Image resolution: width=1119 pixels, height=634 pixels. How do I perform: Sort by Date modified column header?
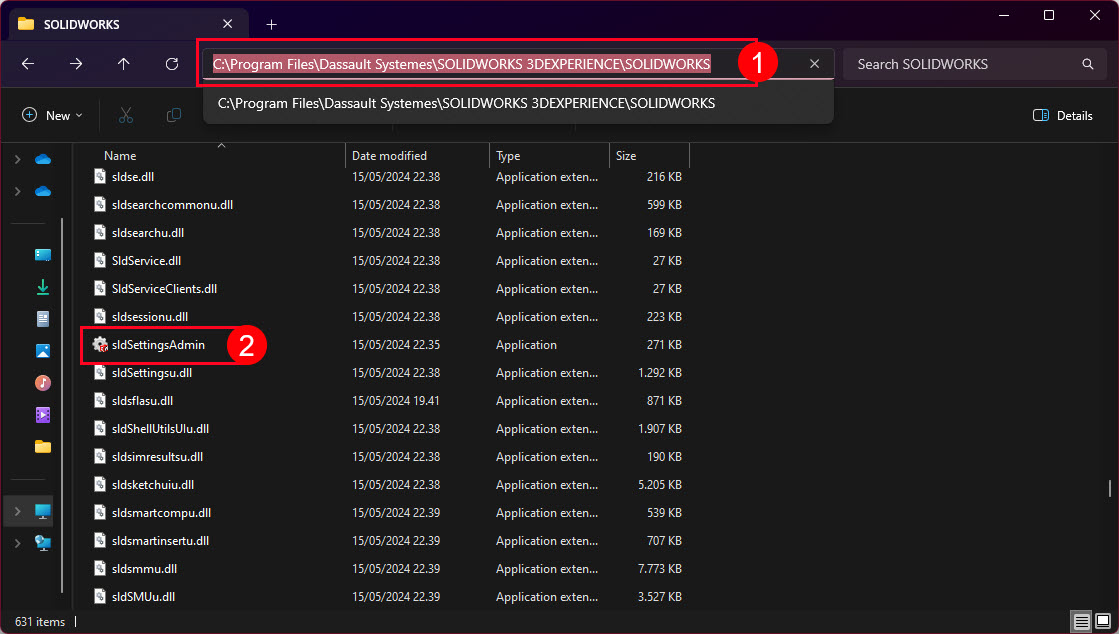389,156
